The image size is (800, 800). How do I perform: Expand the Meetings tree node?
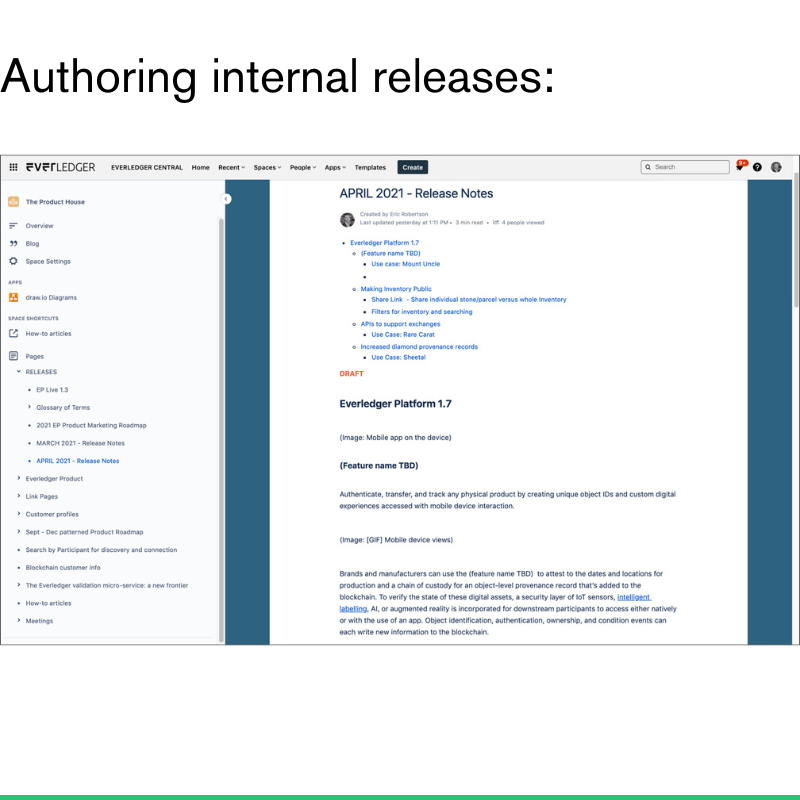[19, 620]
